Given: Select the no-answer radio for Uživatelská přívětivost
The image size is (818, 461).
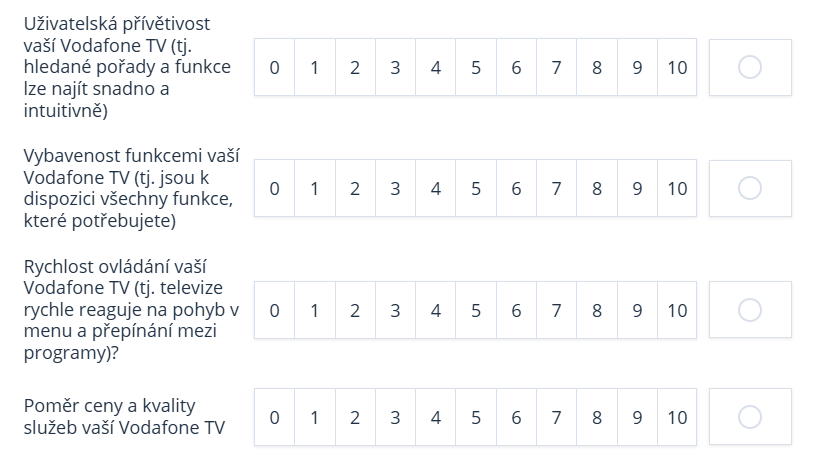Looking at the screenshot, I should 750,67.
